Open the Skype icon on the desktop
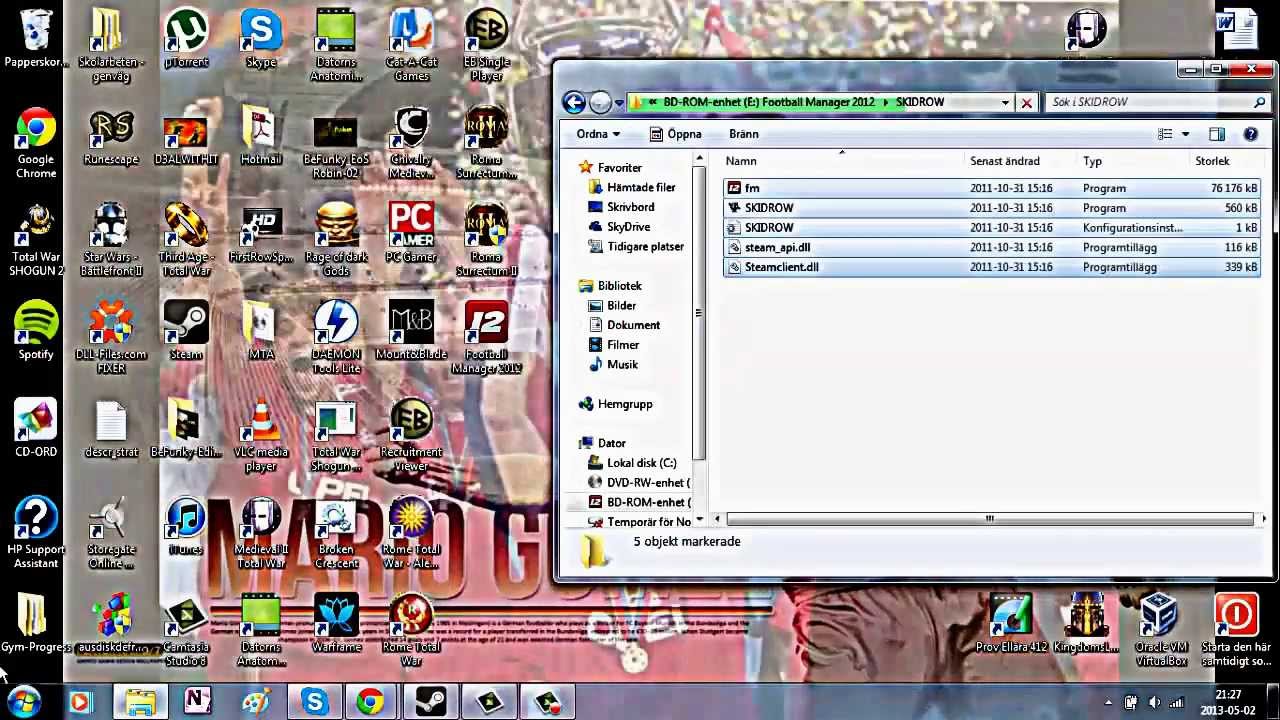This screenshot has width=1280, height=720. coord(261,40)
